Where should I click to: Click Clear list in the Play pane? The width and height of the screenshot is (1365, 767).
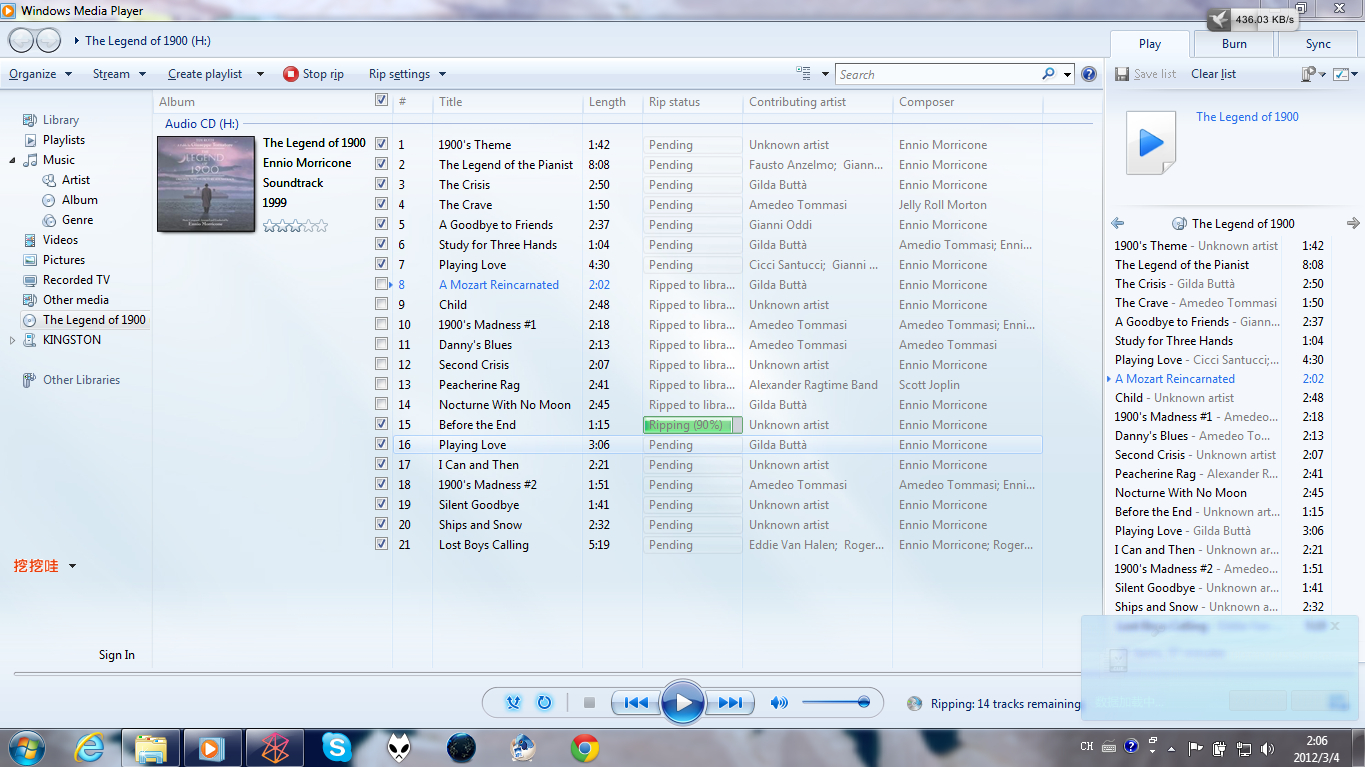pos(1213,74)
